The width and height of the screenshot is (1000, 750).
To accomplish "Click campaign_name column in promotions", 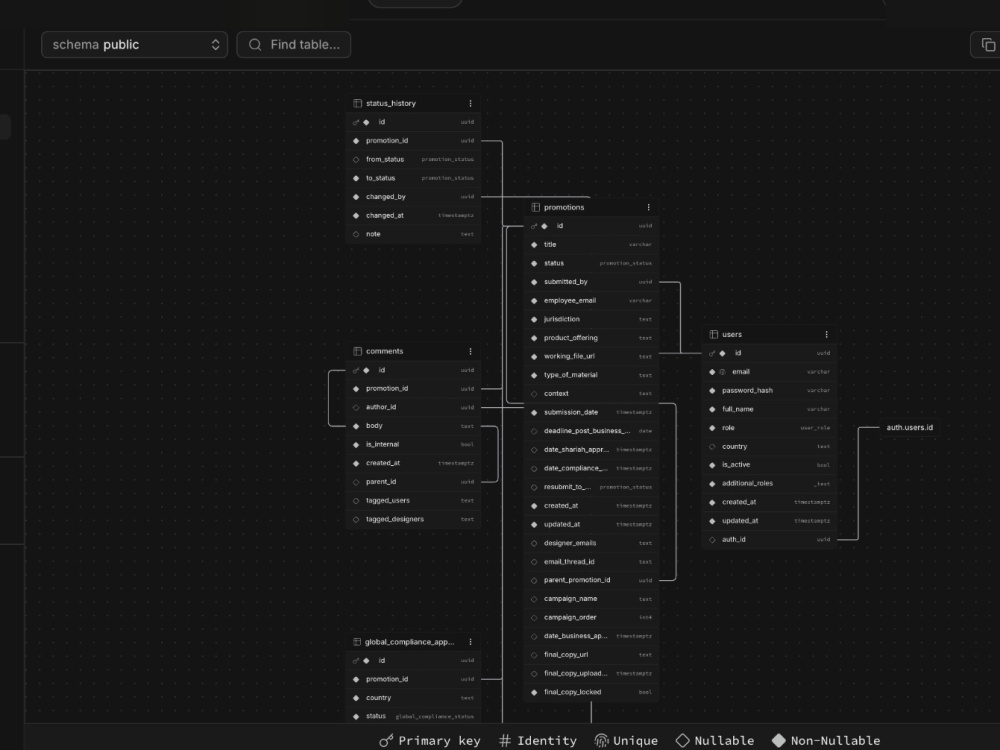I will pos(591,599).
